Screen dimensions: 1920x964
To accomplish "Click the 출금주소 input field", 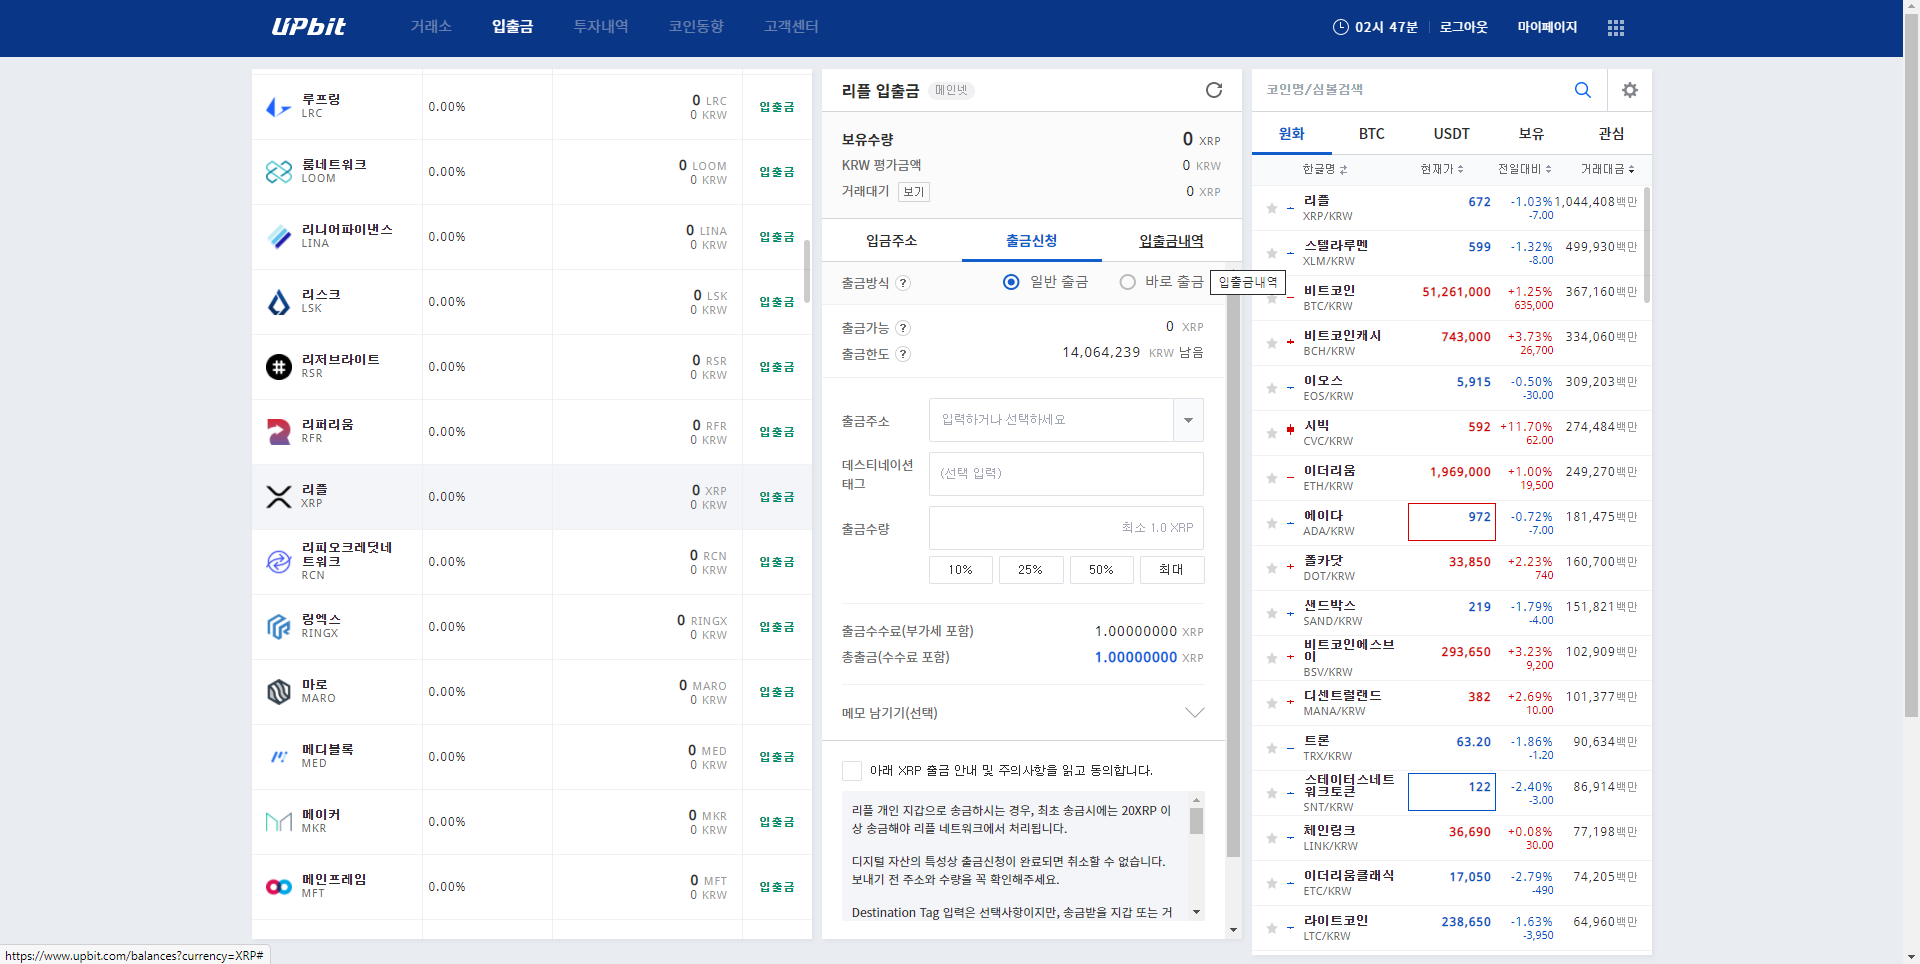I will [1051, 420].
